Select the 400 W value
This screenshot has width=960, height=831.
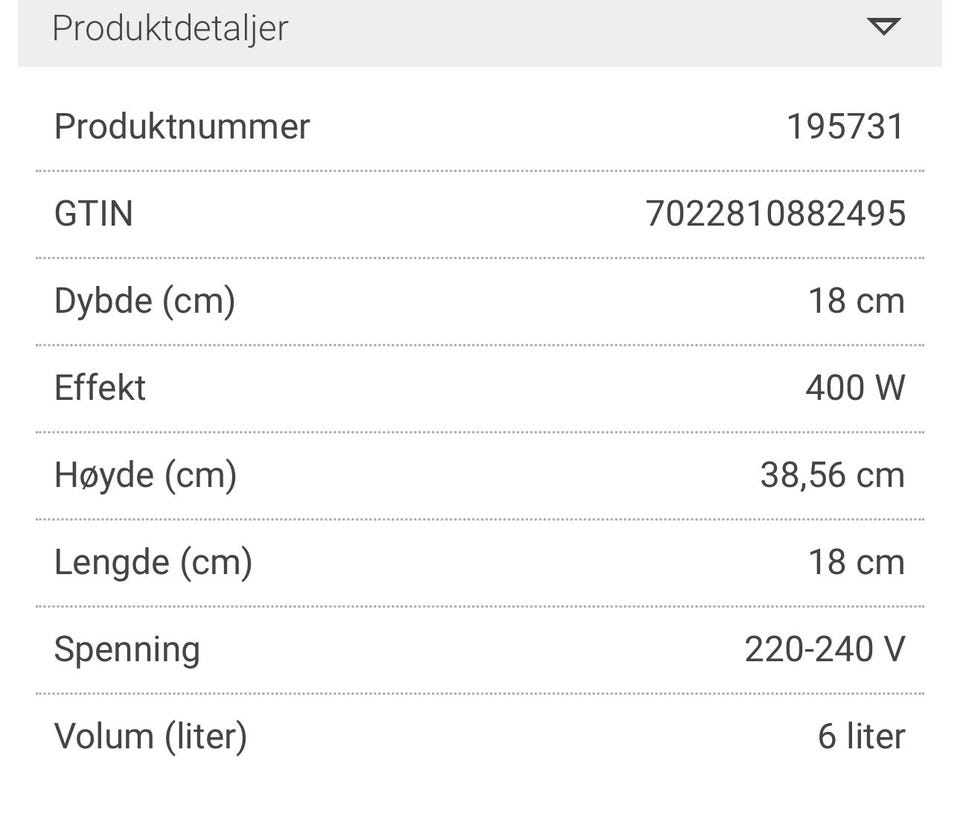(855, 388)
